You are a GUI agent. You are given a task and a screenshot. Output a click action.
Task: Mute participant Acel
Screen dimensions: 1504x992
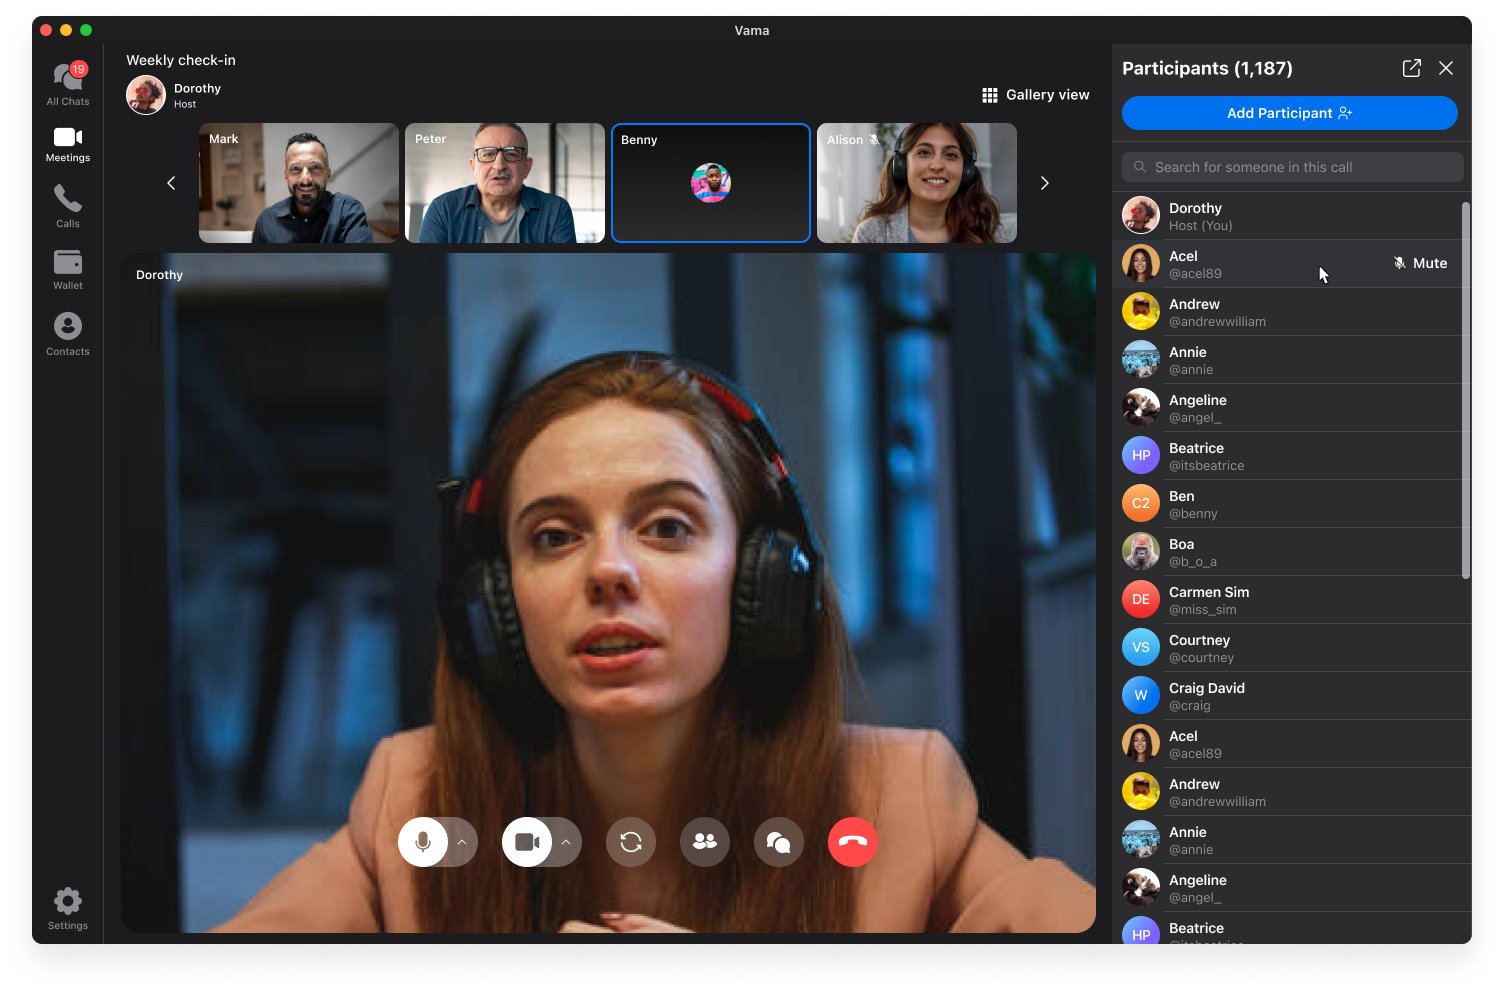(1420, 263)
